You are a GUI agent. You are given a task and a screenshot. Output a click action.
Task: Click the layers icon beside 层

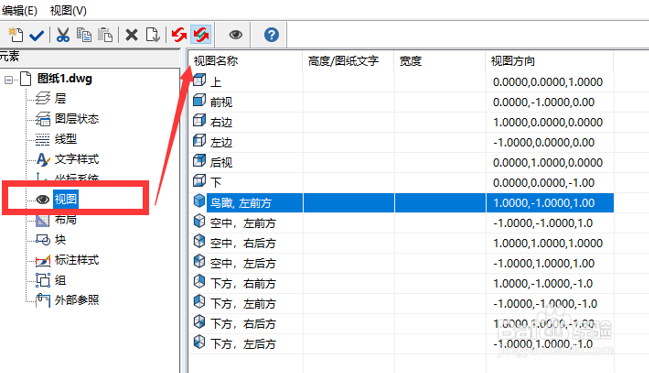[42, 99]
